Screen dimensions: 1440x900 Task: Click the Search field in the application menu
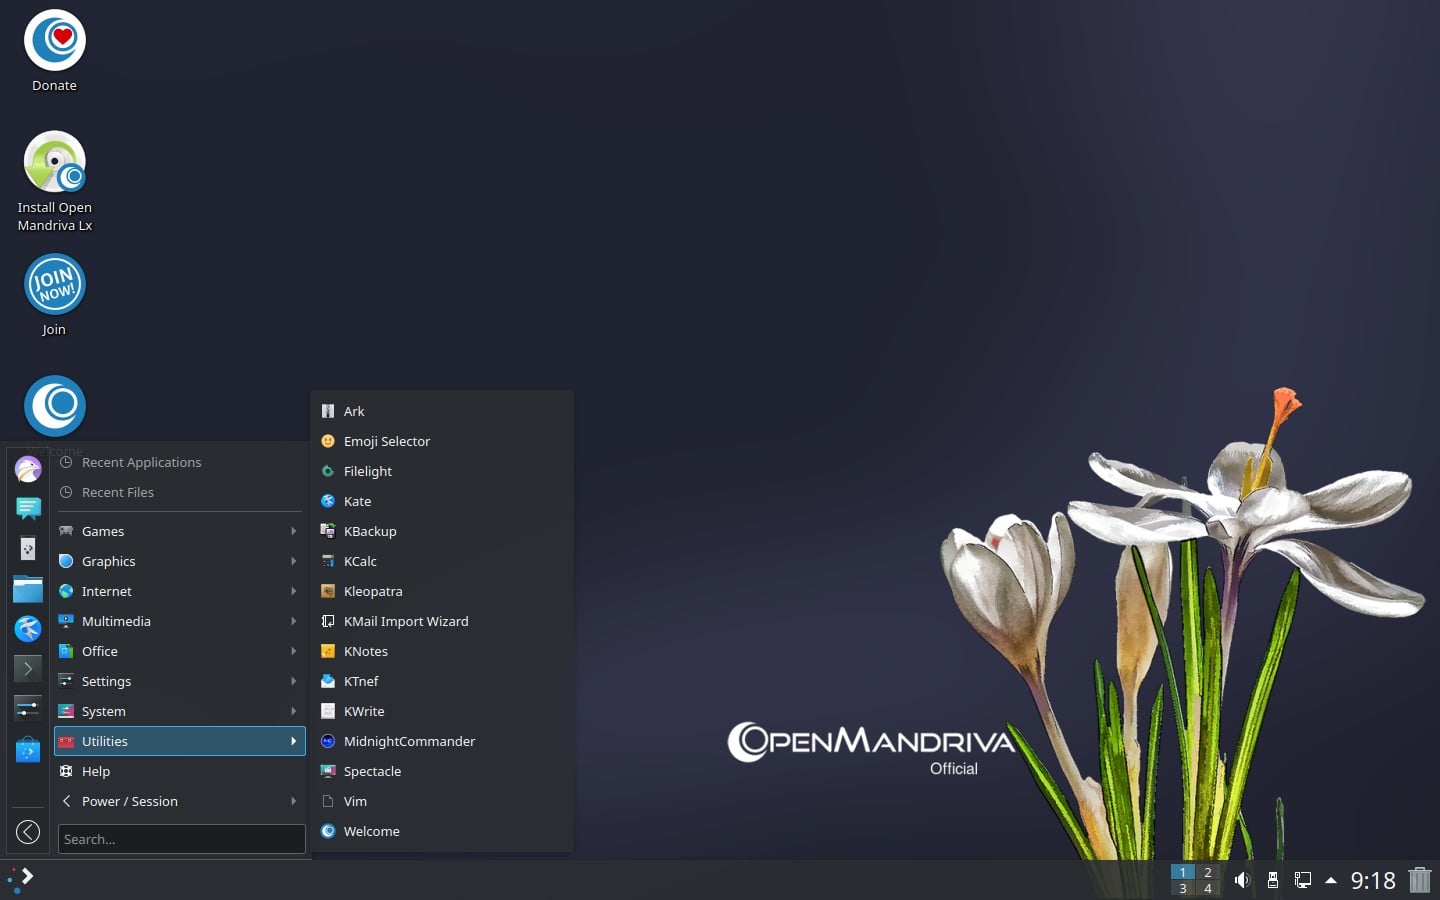tap(180, 839)
